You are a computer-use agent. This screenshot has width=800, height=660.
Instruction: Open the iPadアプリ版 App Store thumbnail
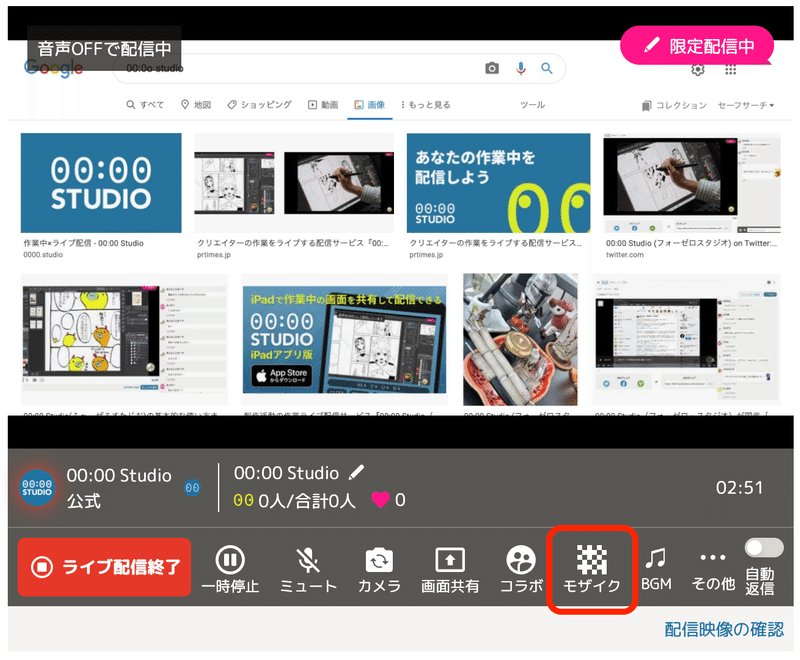(x=344, y=339)
